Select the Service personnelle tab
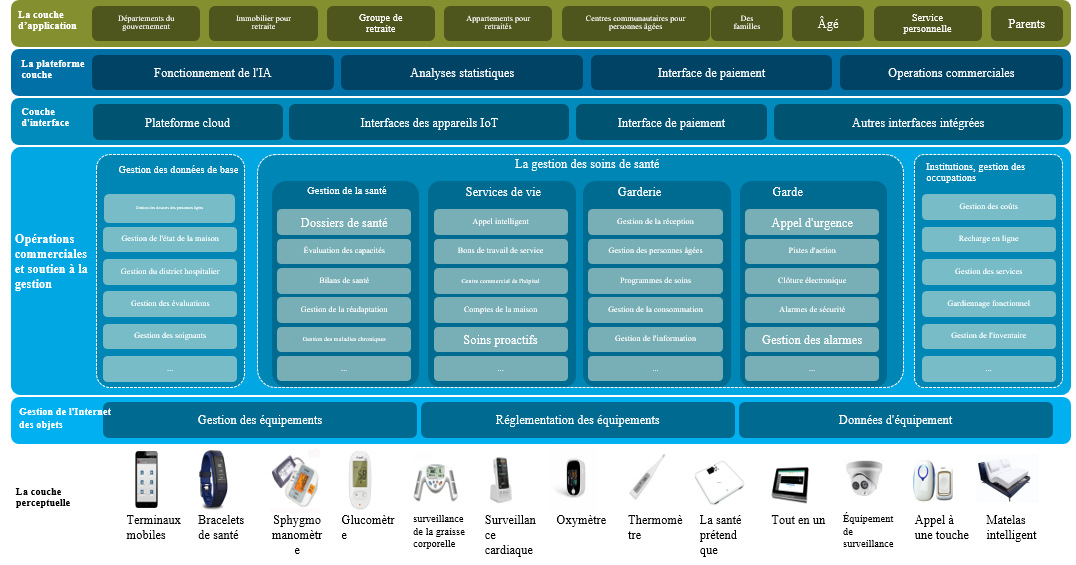The height and width of the screenshot is (565, 1076). coord(927,23)
